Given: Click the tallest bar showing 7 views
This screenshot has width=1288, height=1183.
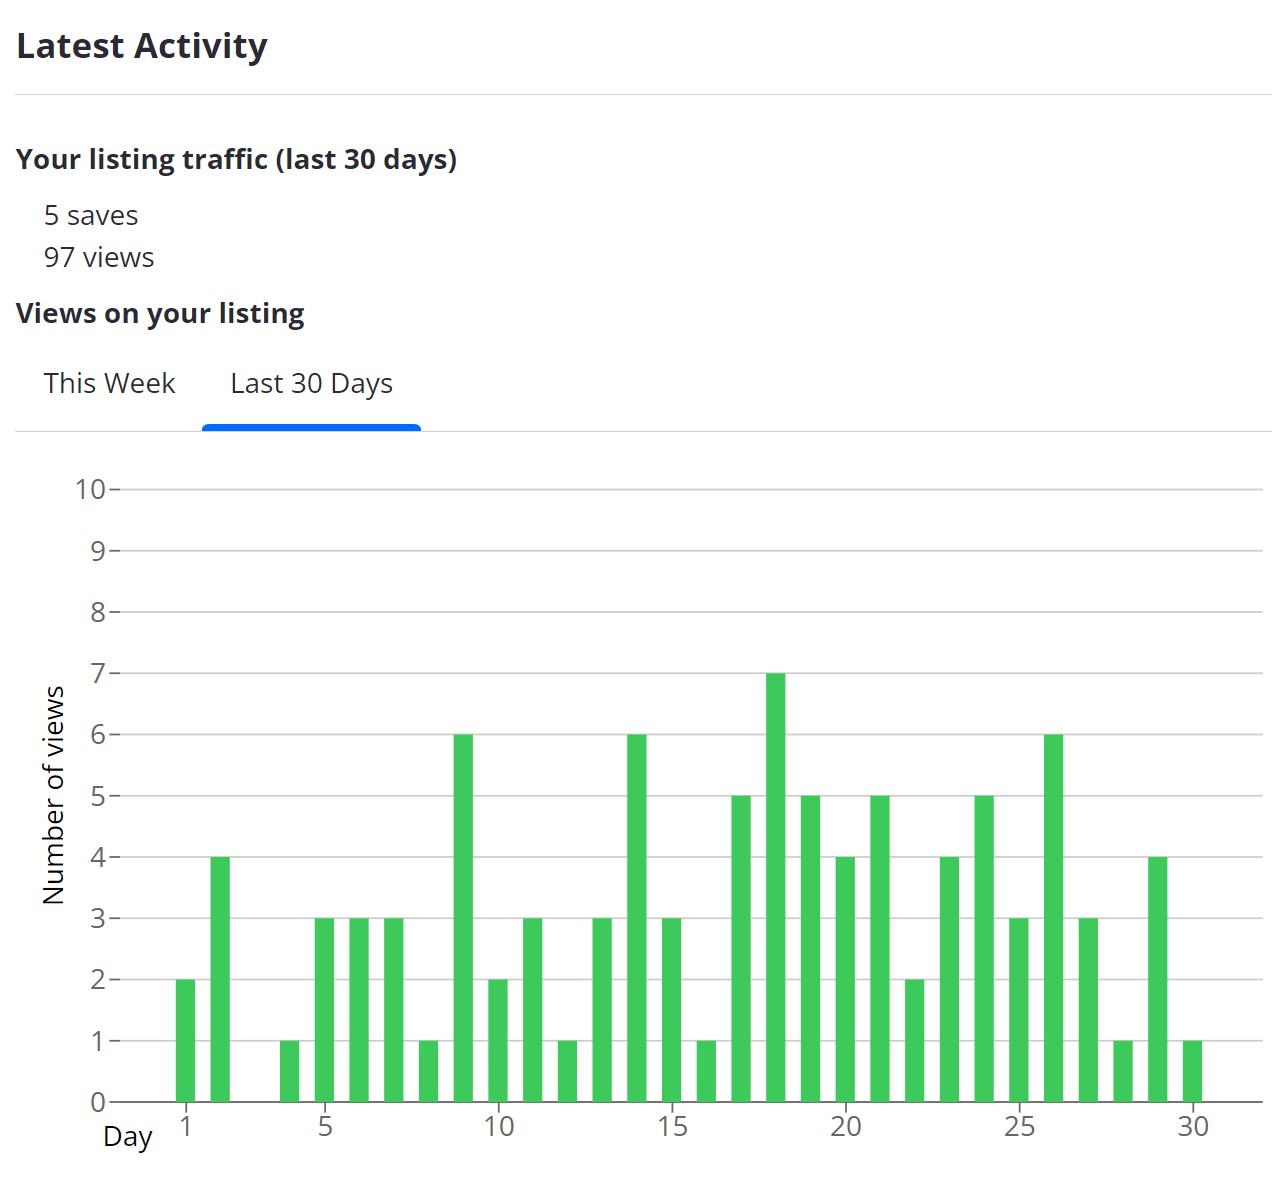Looking at the screenshot, I should tap(776, 888).
